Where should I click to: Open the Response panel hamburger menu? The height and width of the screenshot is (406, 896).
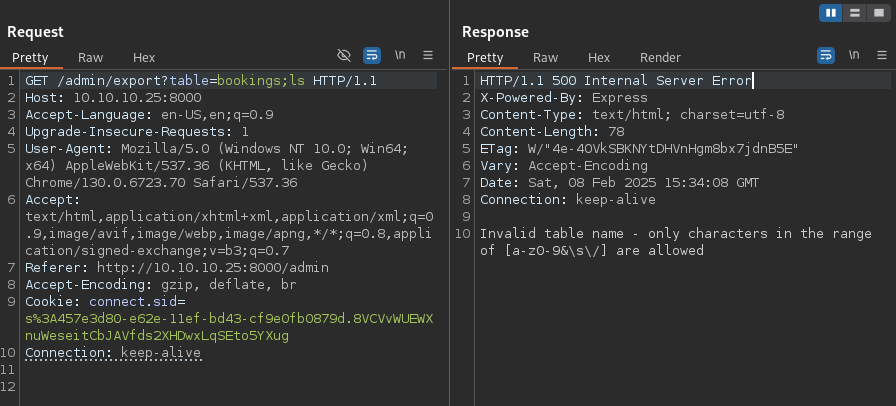882,56
